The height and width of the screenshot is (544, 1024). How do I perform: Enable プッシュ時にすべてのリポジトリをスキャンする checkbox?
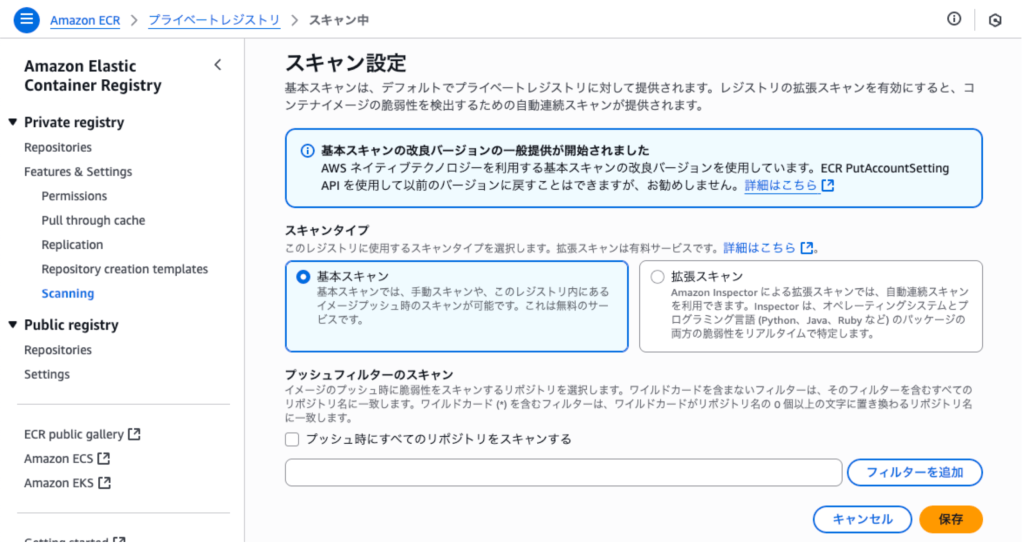pyautogui.click(x=292, y=439)
